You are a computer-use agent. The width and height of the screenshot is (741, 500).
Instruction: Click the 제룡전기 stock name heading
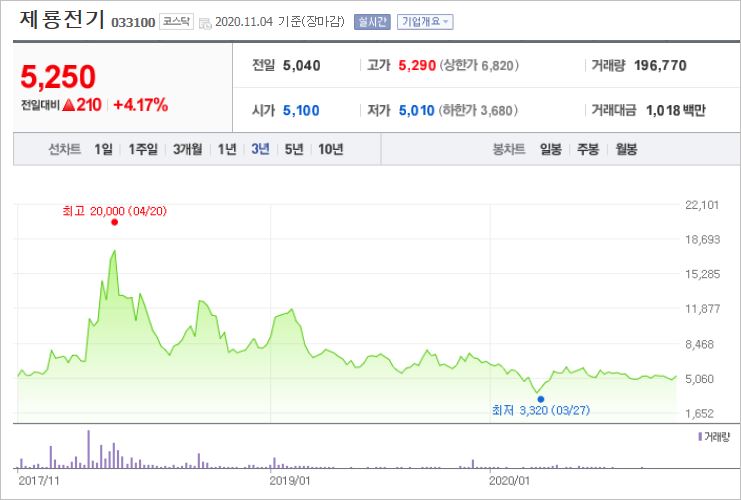click(x=62, y=20)
